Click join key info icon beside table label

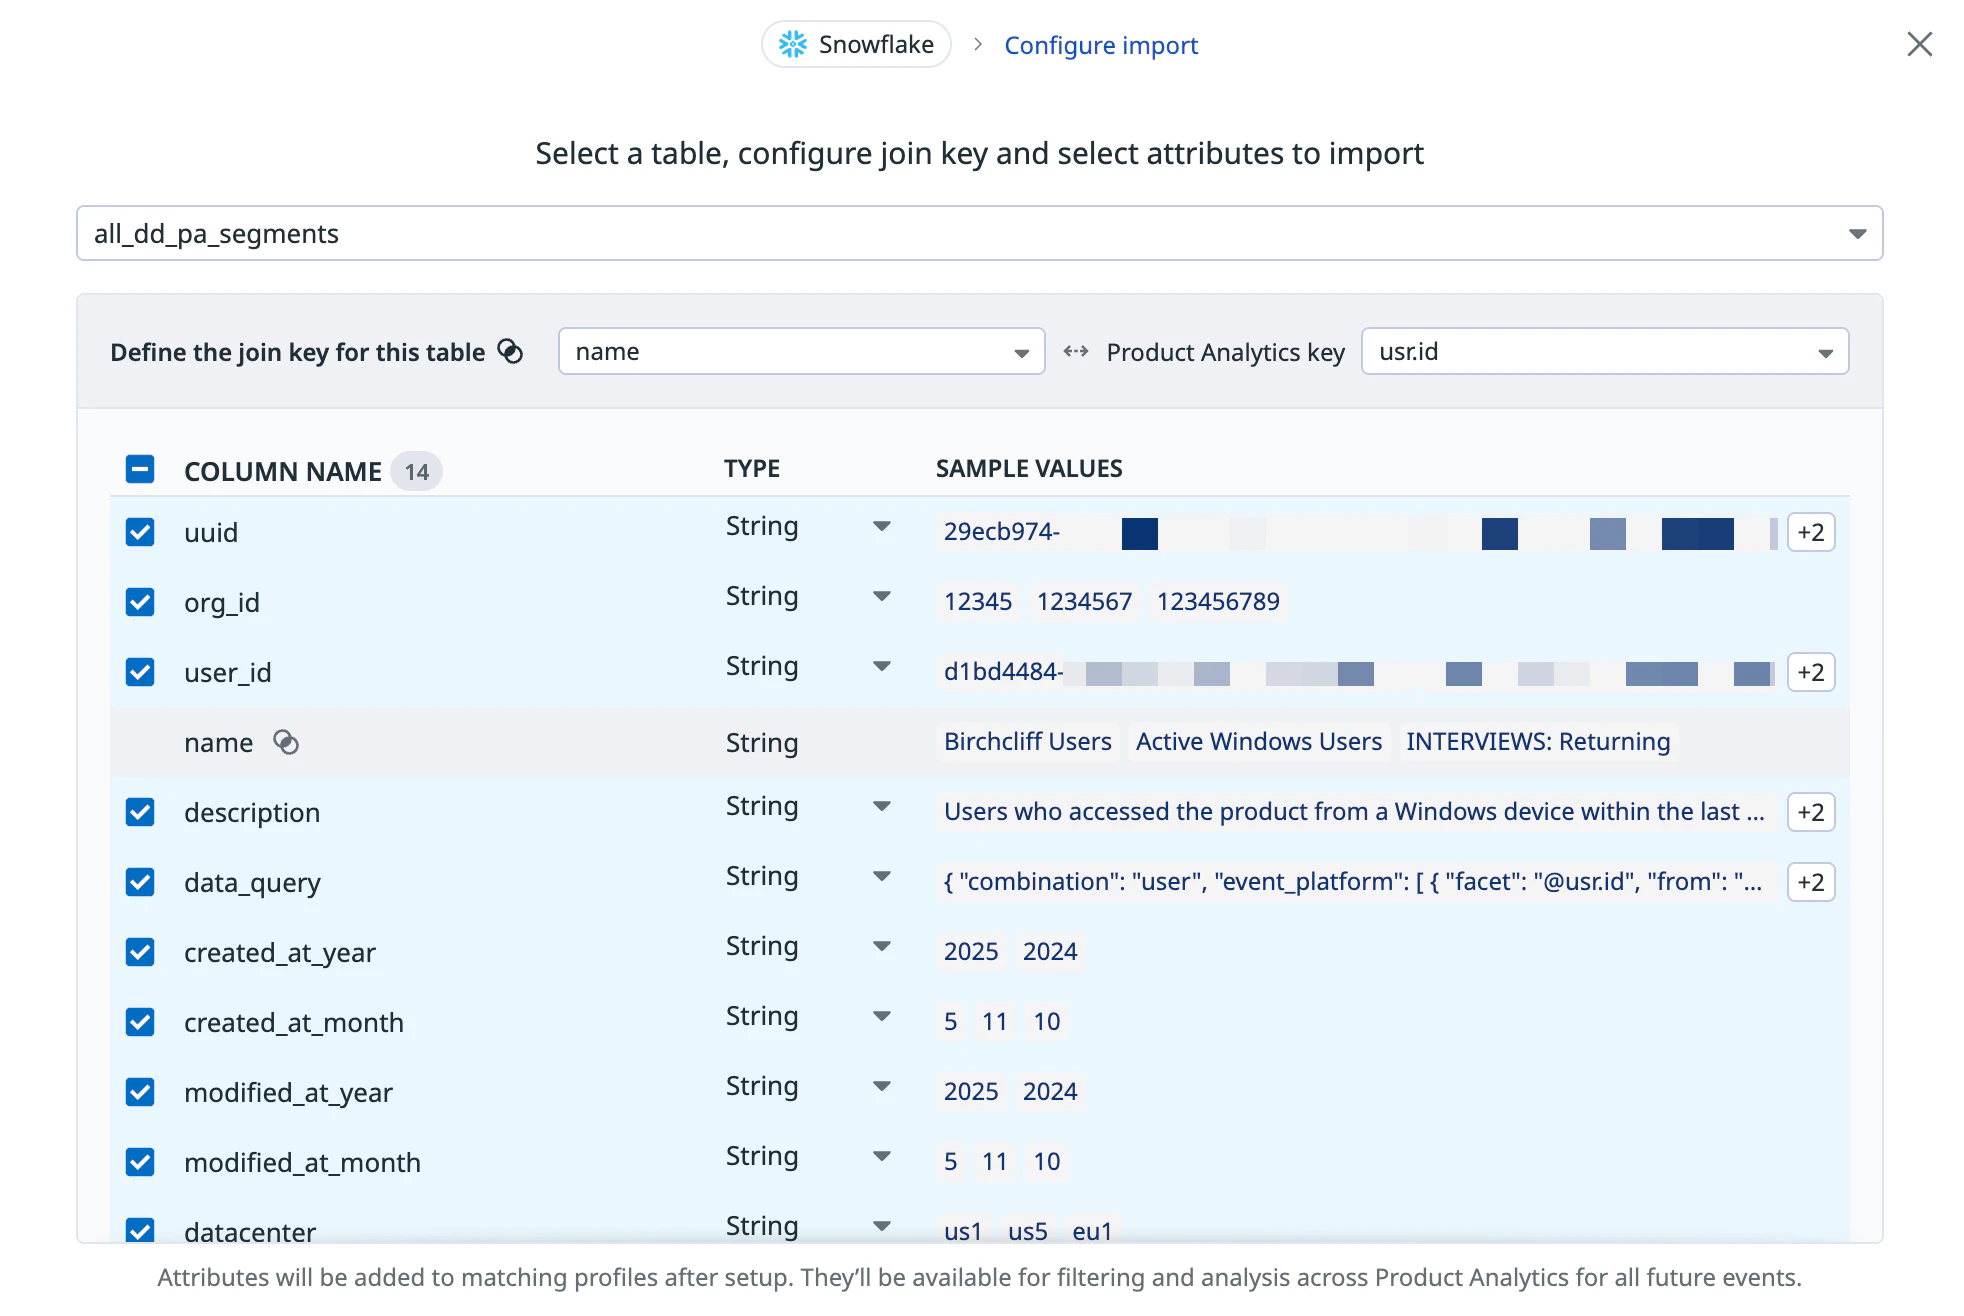tap(510, 351)
